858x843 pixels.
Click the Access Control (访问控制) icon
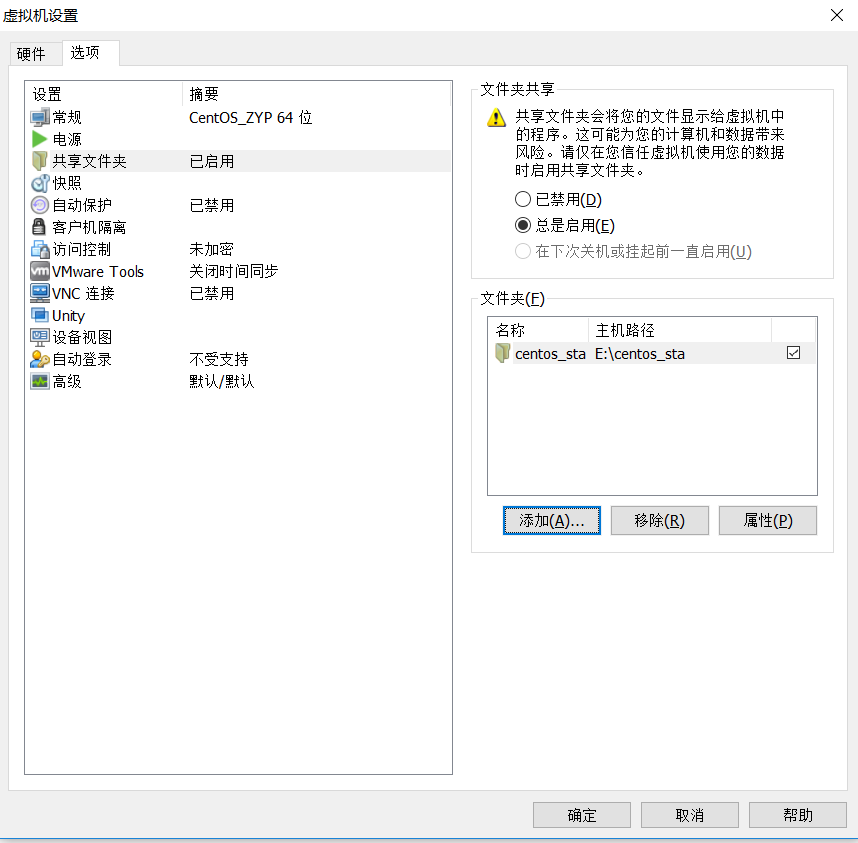tap(40, 249)
